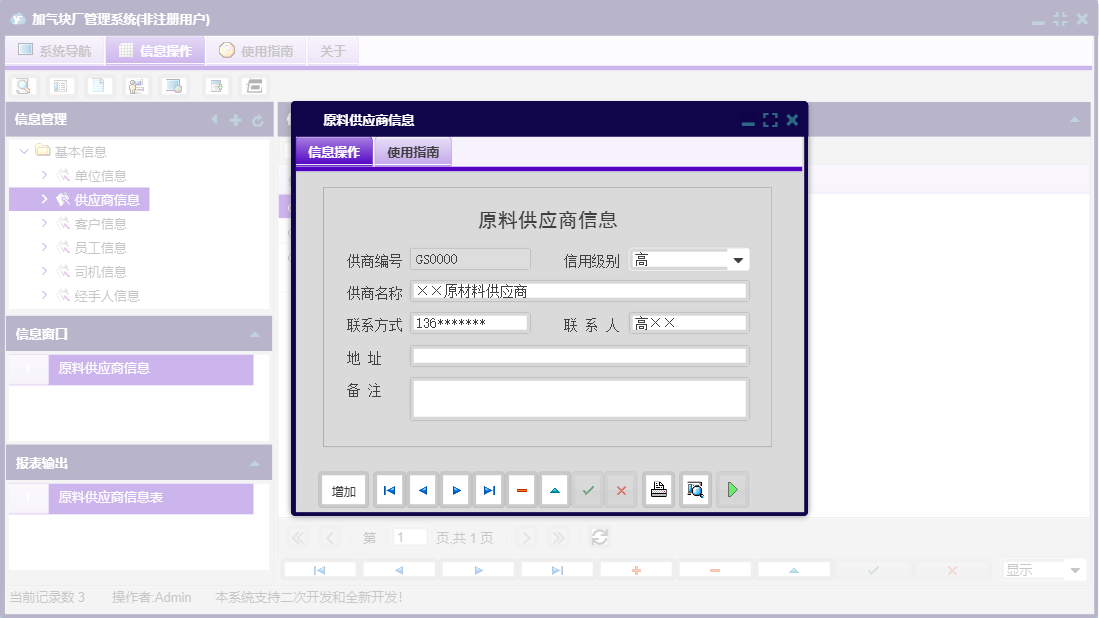
Task: Jump to last record with the navigation icon
Action: [x=488, y=489]
